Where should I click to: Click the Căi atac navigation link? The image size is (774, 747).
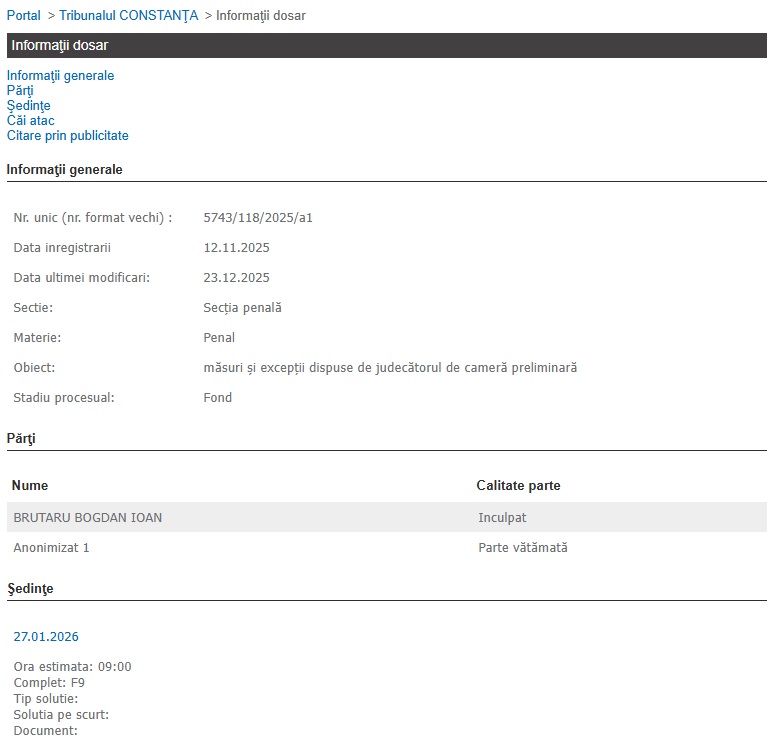(x=30, y=121)
